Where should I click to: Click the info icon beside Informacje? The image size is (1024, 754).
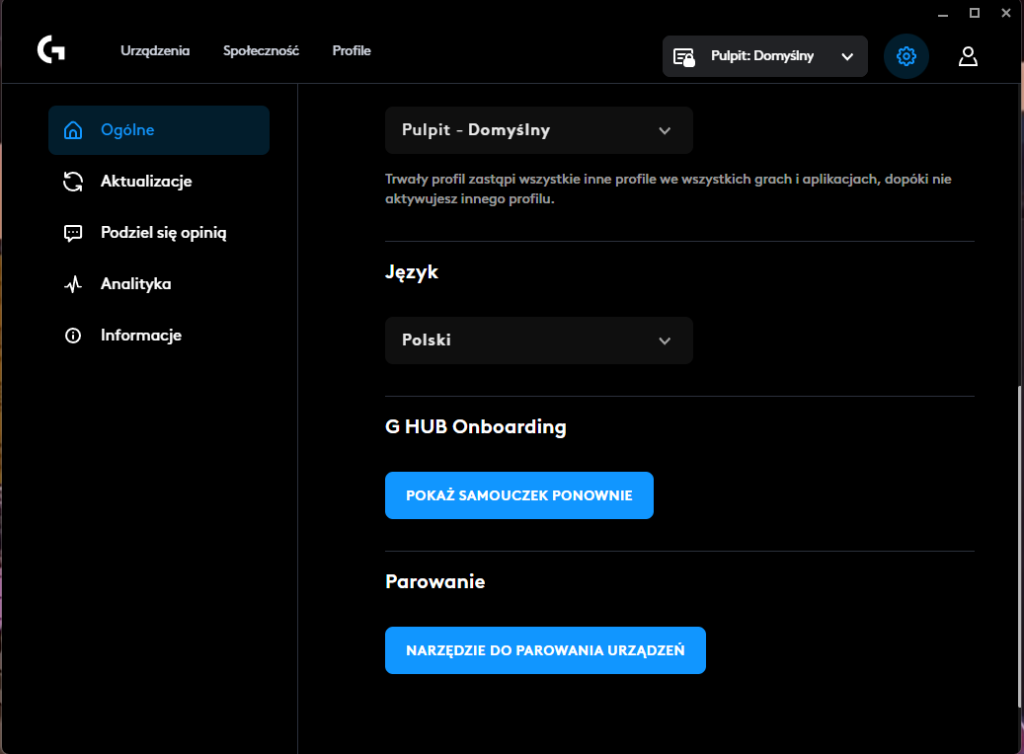(72, 335)
